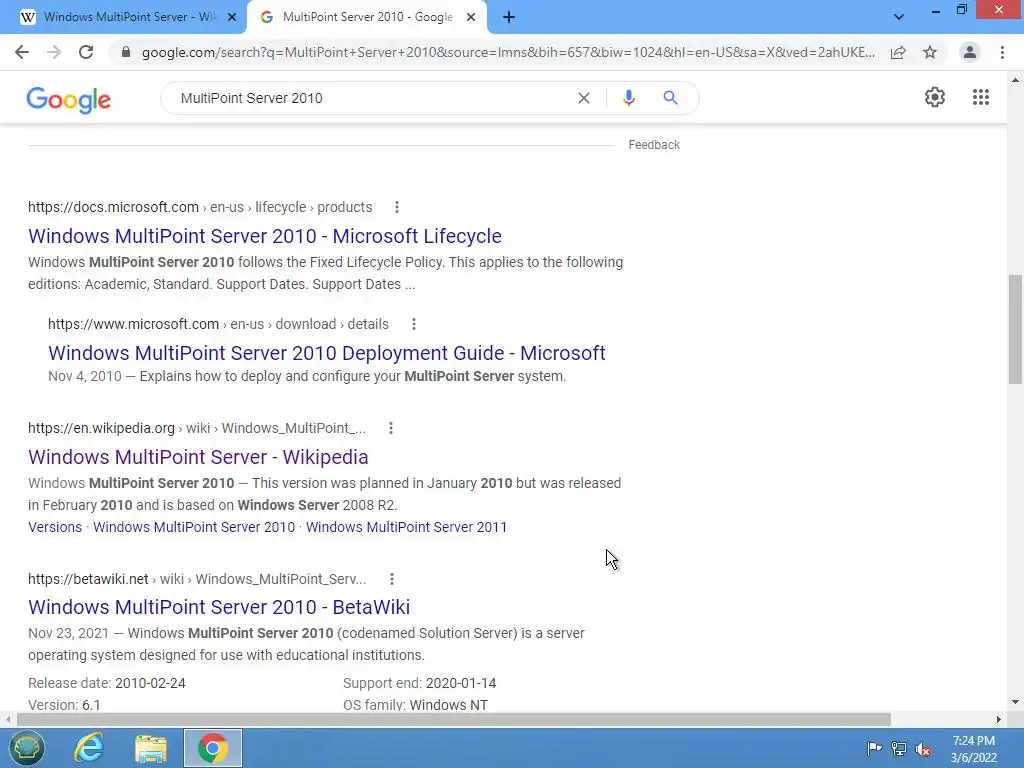The image size is (1024, 768).
Task: Bookmark this page with the star
Action: click(x=930, y=52)
